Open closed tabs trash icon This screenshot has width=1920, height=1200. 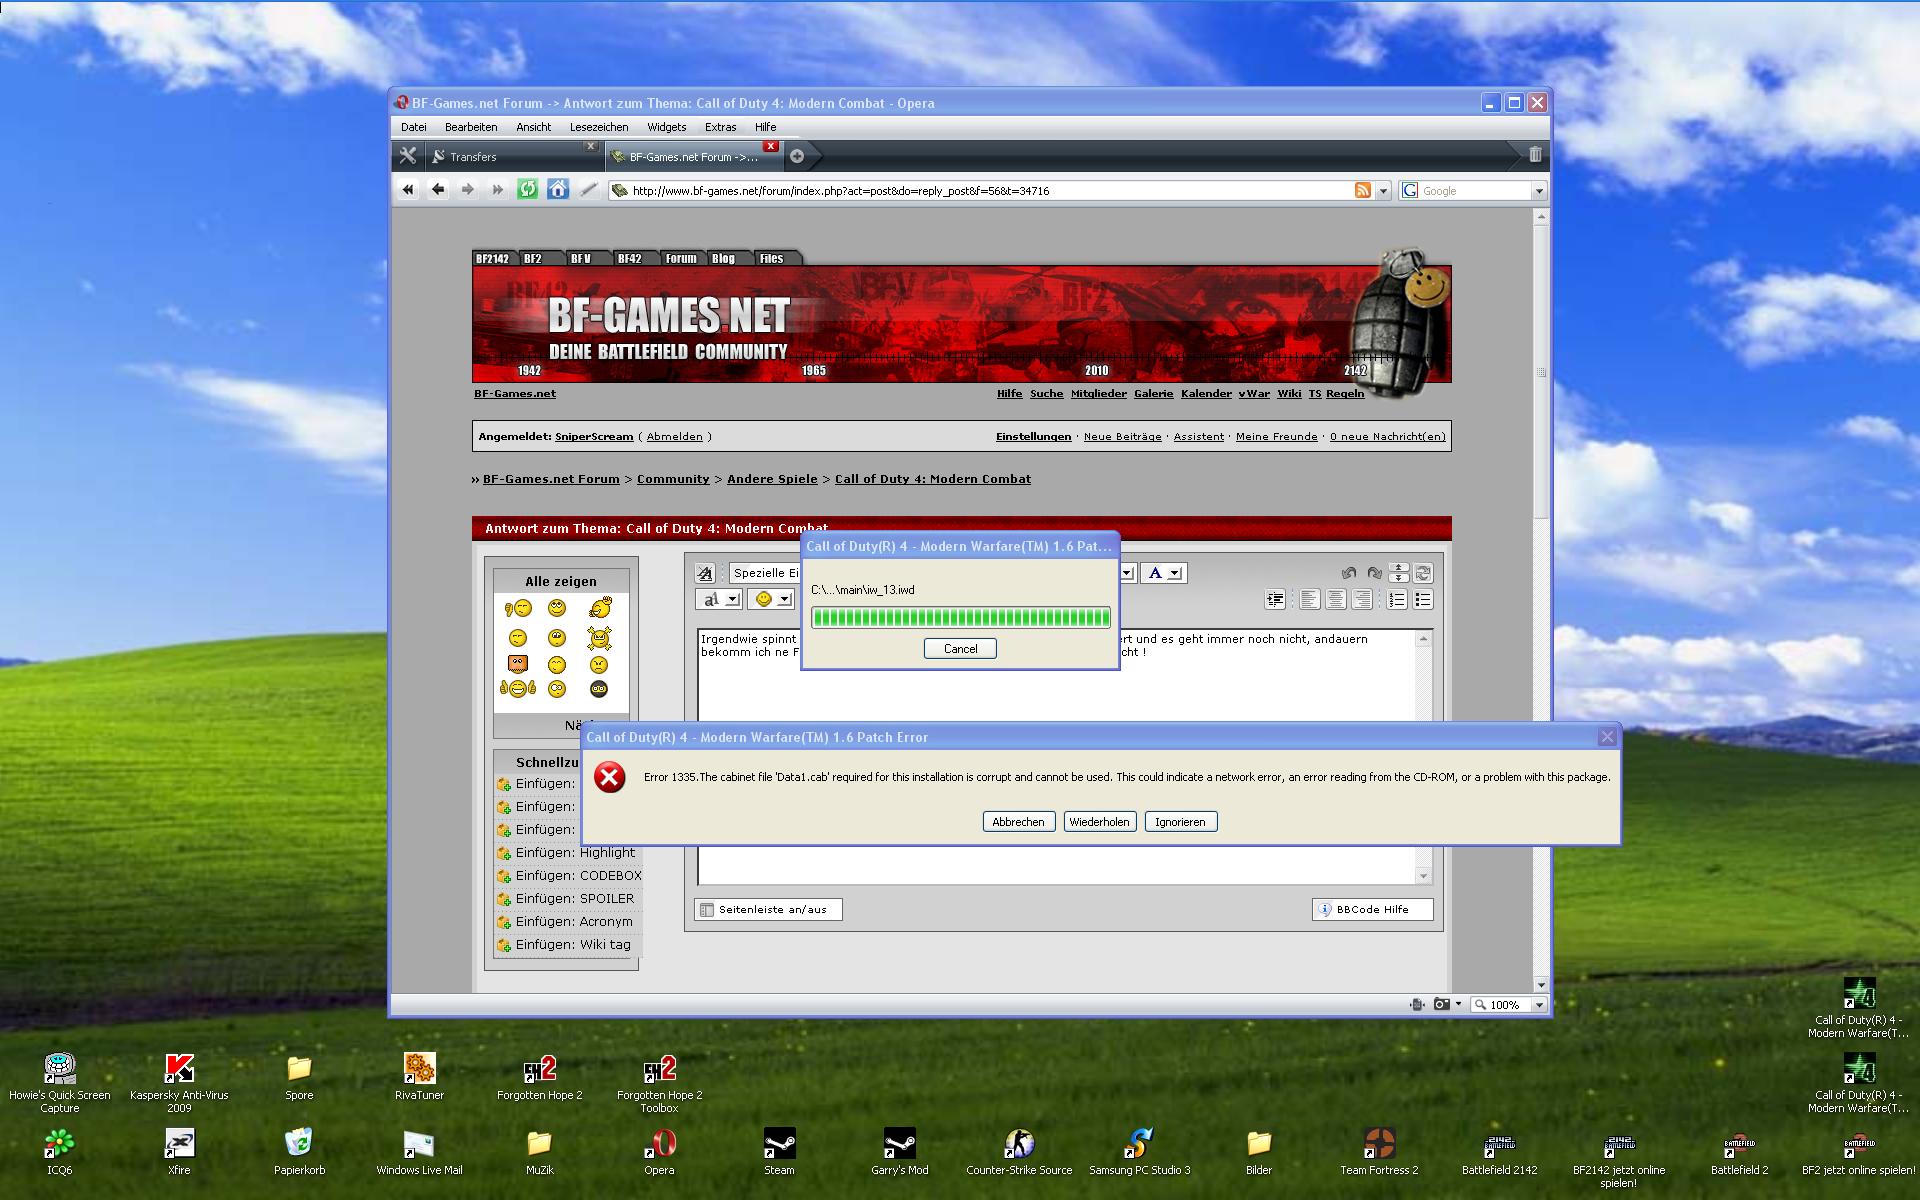click(x=1535, y=155)
